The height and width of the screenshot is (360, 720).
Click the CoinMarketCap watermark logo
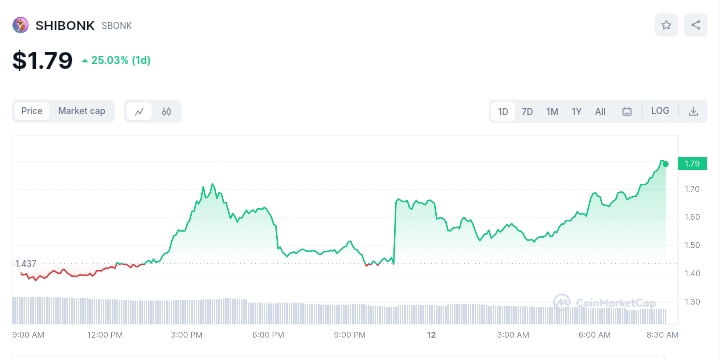(x=604, y=302)
